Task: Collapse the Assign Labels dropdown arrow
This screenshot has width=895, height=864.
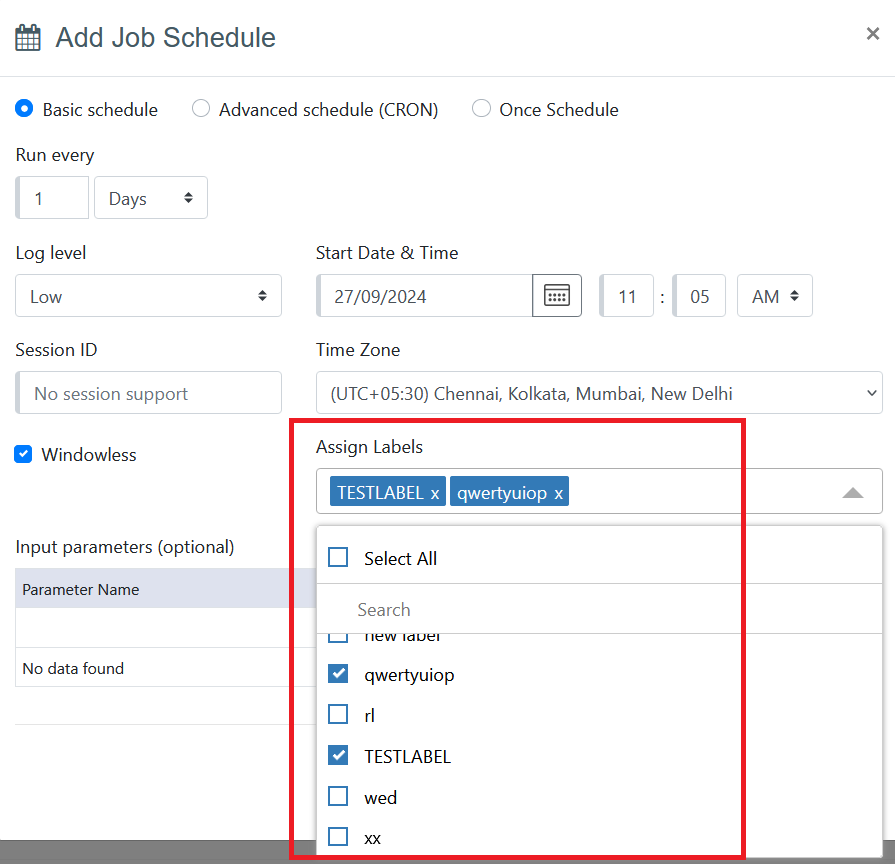Action: (x=852, y=492)
